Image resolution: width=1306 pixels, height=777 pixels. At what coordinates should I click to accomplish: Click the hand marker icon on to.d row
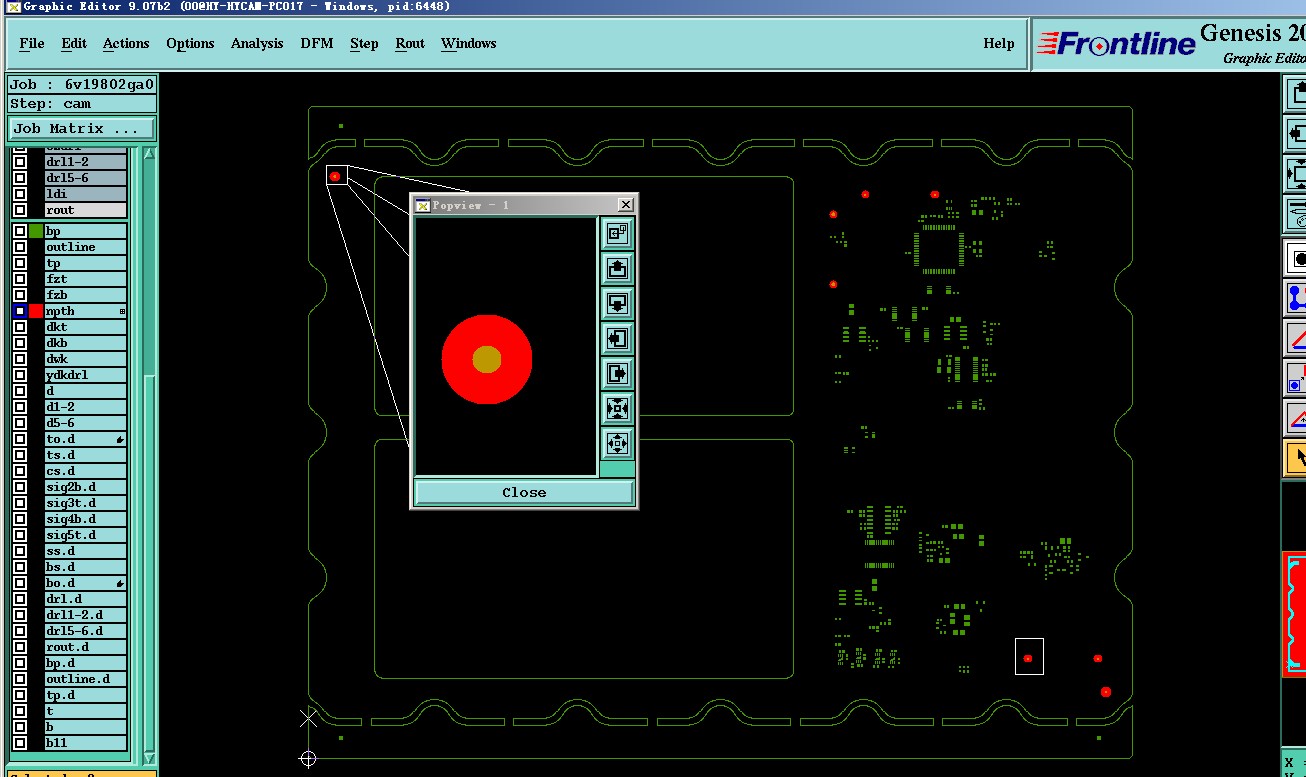120,439
